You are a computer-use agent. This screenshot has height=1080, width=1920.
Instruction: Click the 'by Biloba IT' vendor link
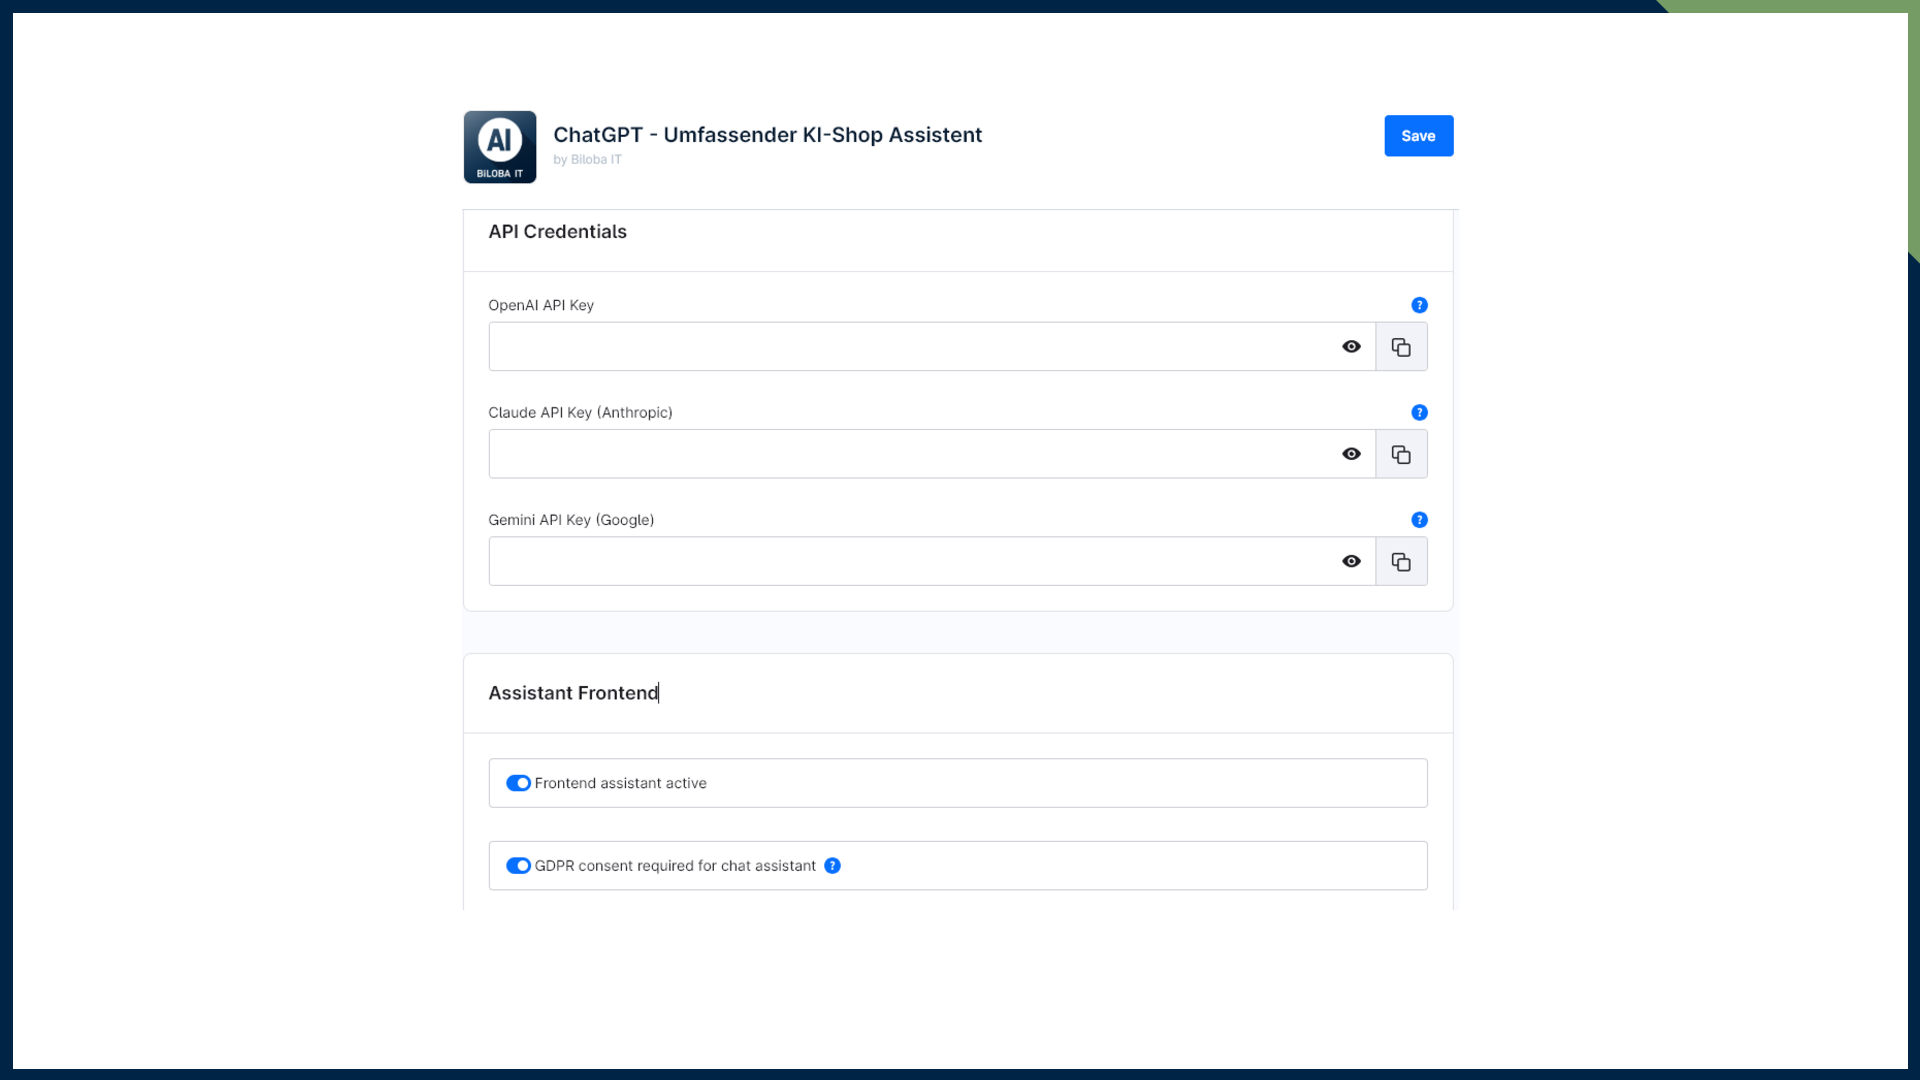[587, 160]
